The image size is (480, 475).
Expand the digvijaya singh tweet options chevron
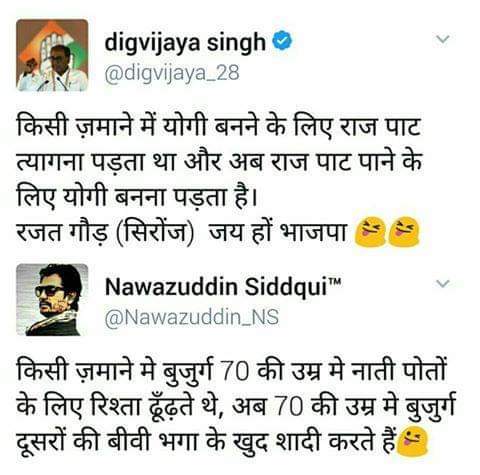click(x=443, y=39)
